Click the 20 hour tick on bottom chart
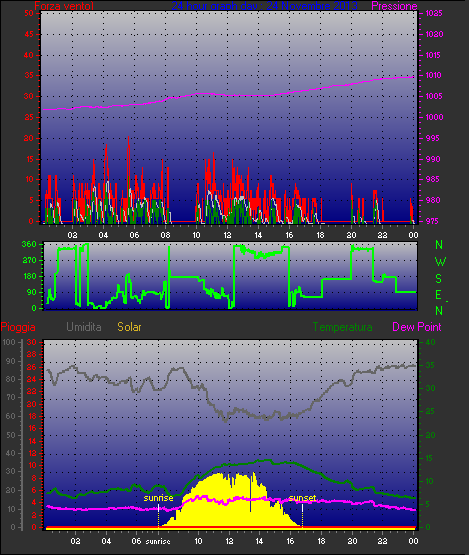The width and height of the screenshot is (469, 555). click(352, 541)
